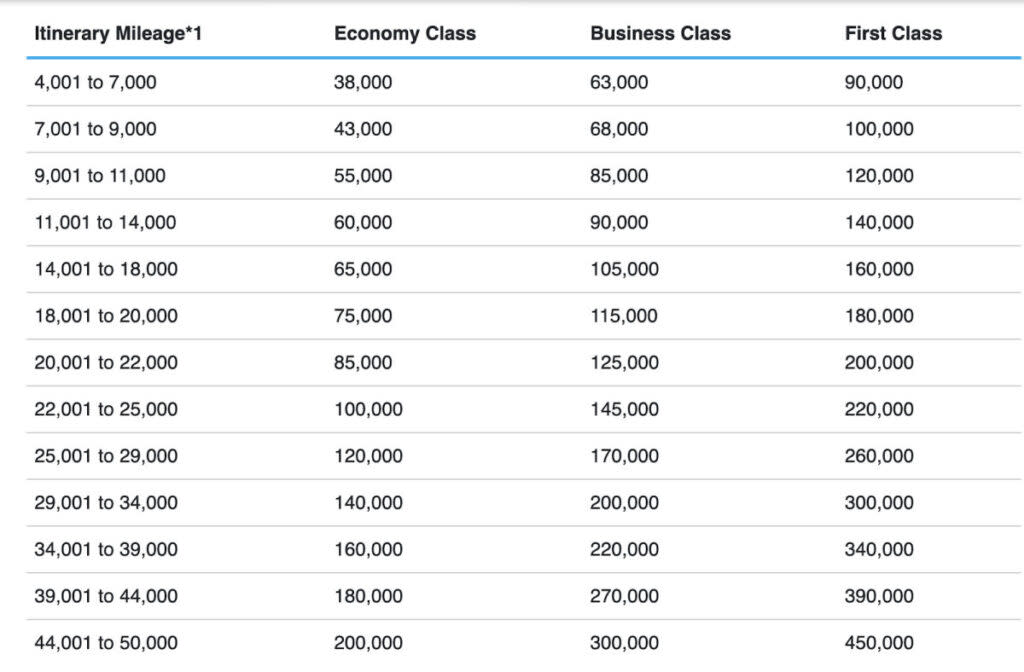
Task: Click Economy value 160,000
Action: tap(368, 549)
